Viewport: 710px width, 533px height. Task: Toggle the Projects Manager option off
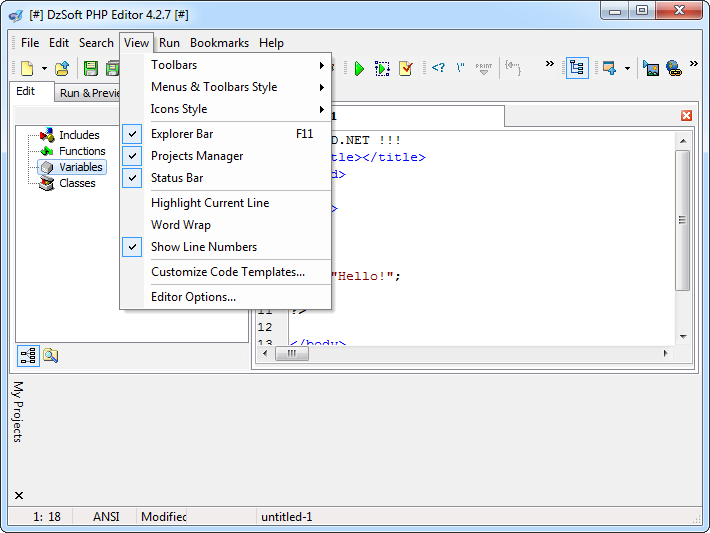pos(196,156)
